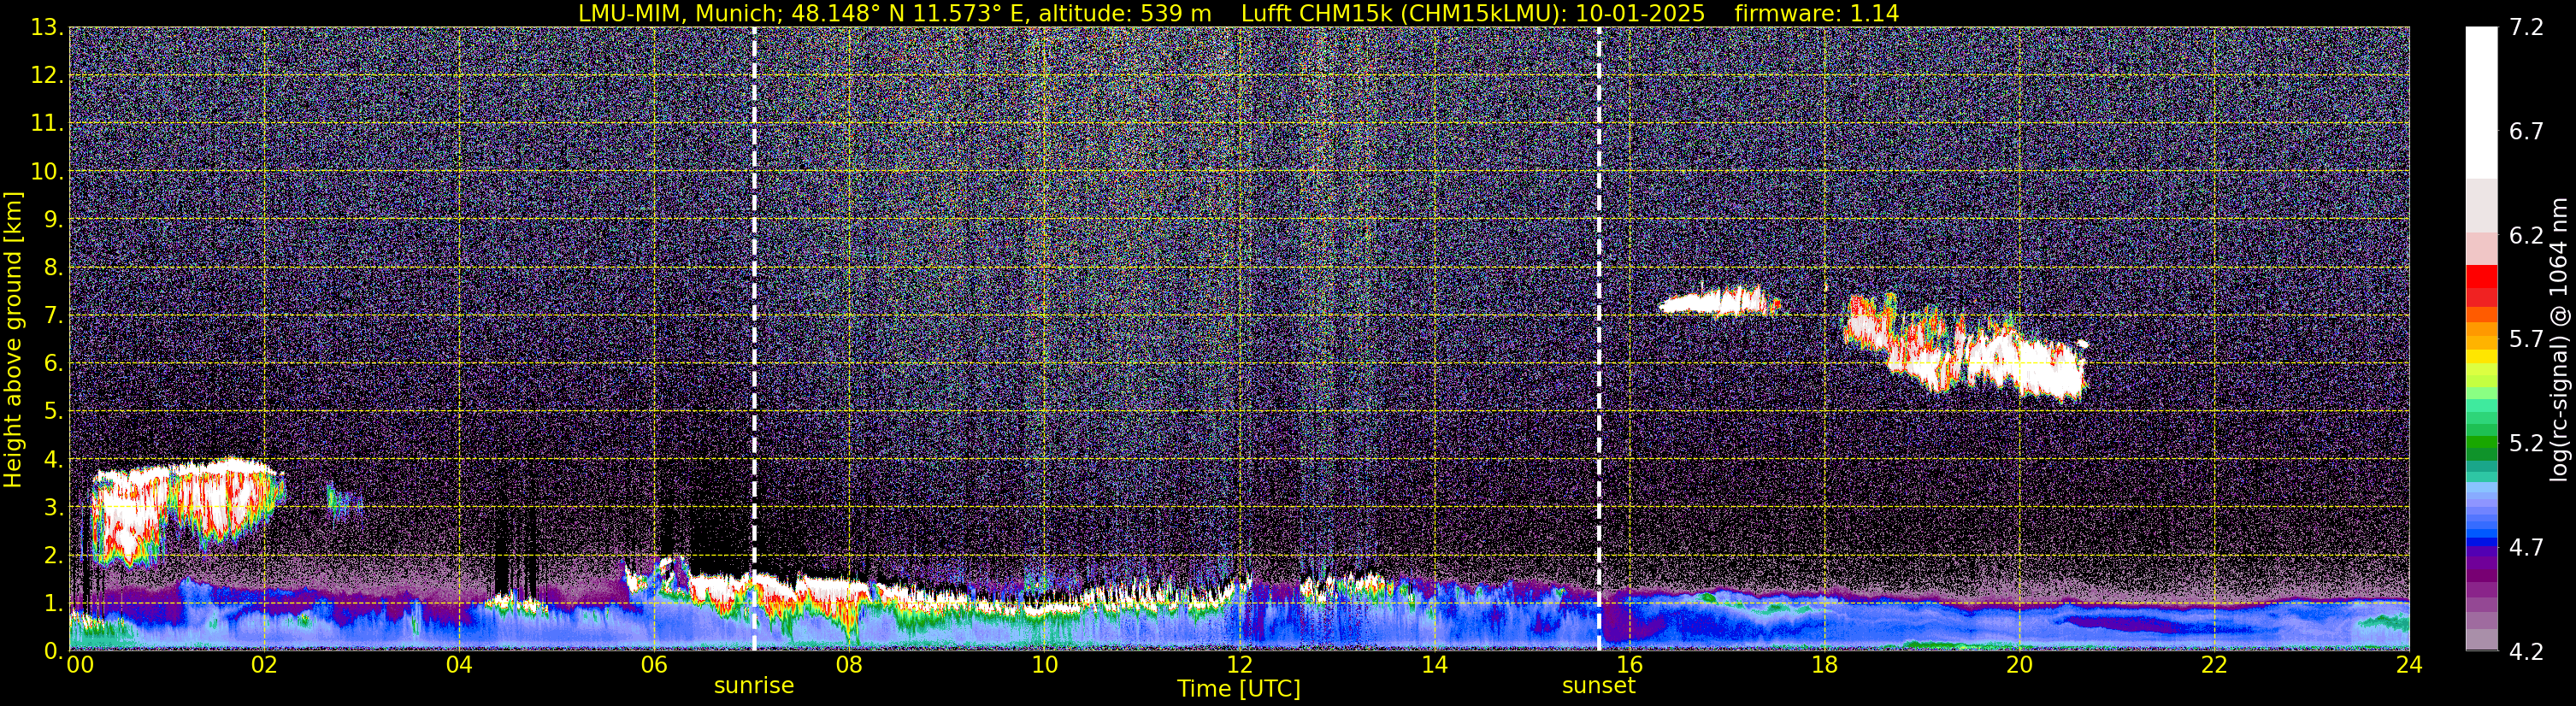Screen dimensions: 2576x706
Task: Click the colorbar value '5.7'
Action: [2526, 340]
